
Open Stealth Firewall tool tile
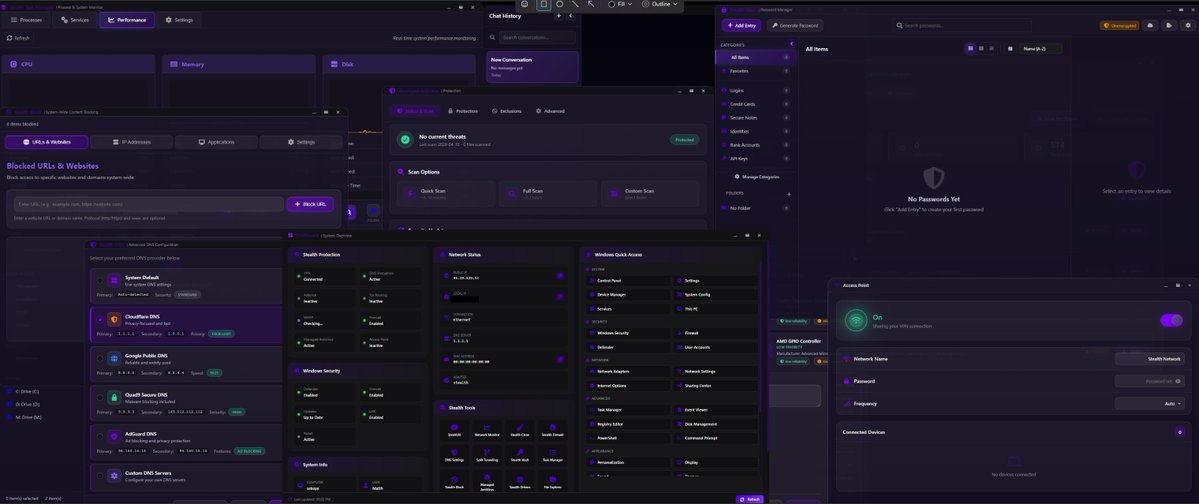[x=552, y=430]
